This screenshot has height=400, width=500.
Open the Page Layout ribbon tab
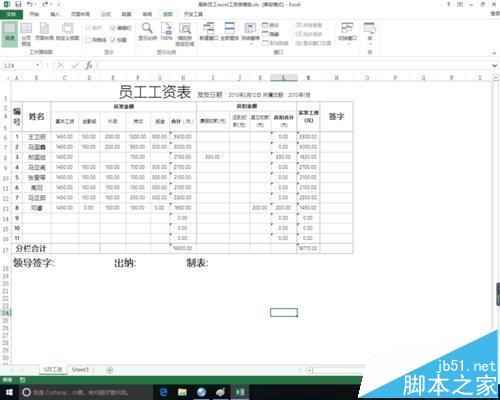coord(80,14)
